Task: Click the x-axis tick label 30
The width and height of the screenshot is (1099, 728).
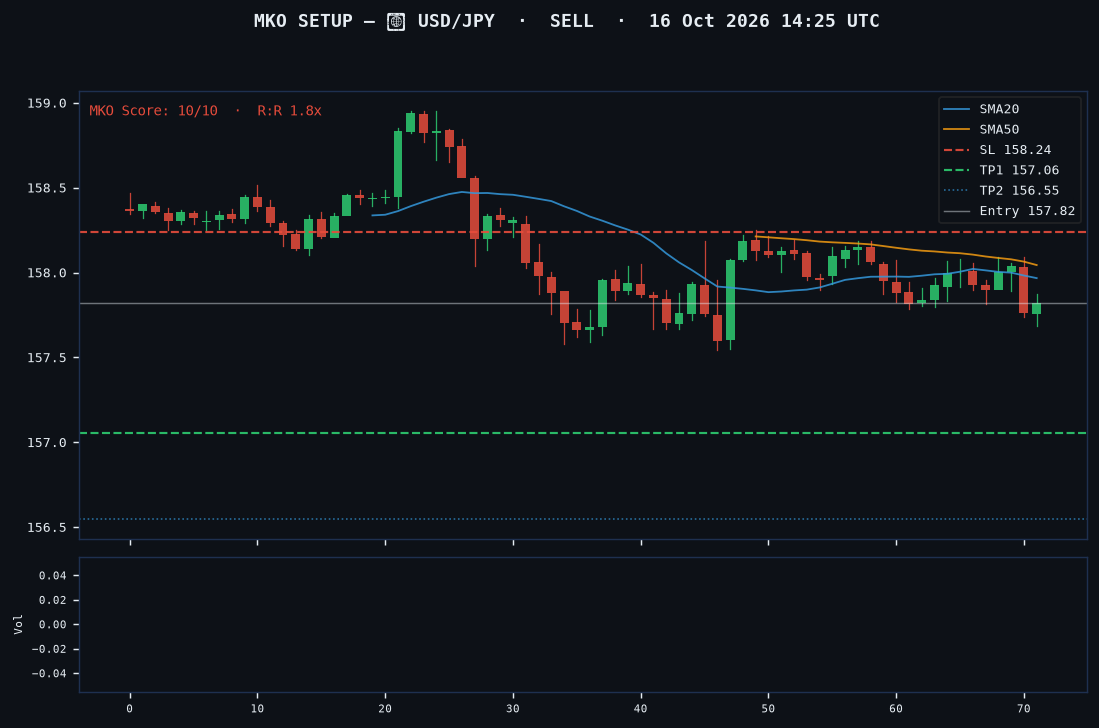Action: coord(512,709)
